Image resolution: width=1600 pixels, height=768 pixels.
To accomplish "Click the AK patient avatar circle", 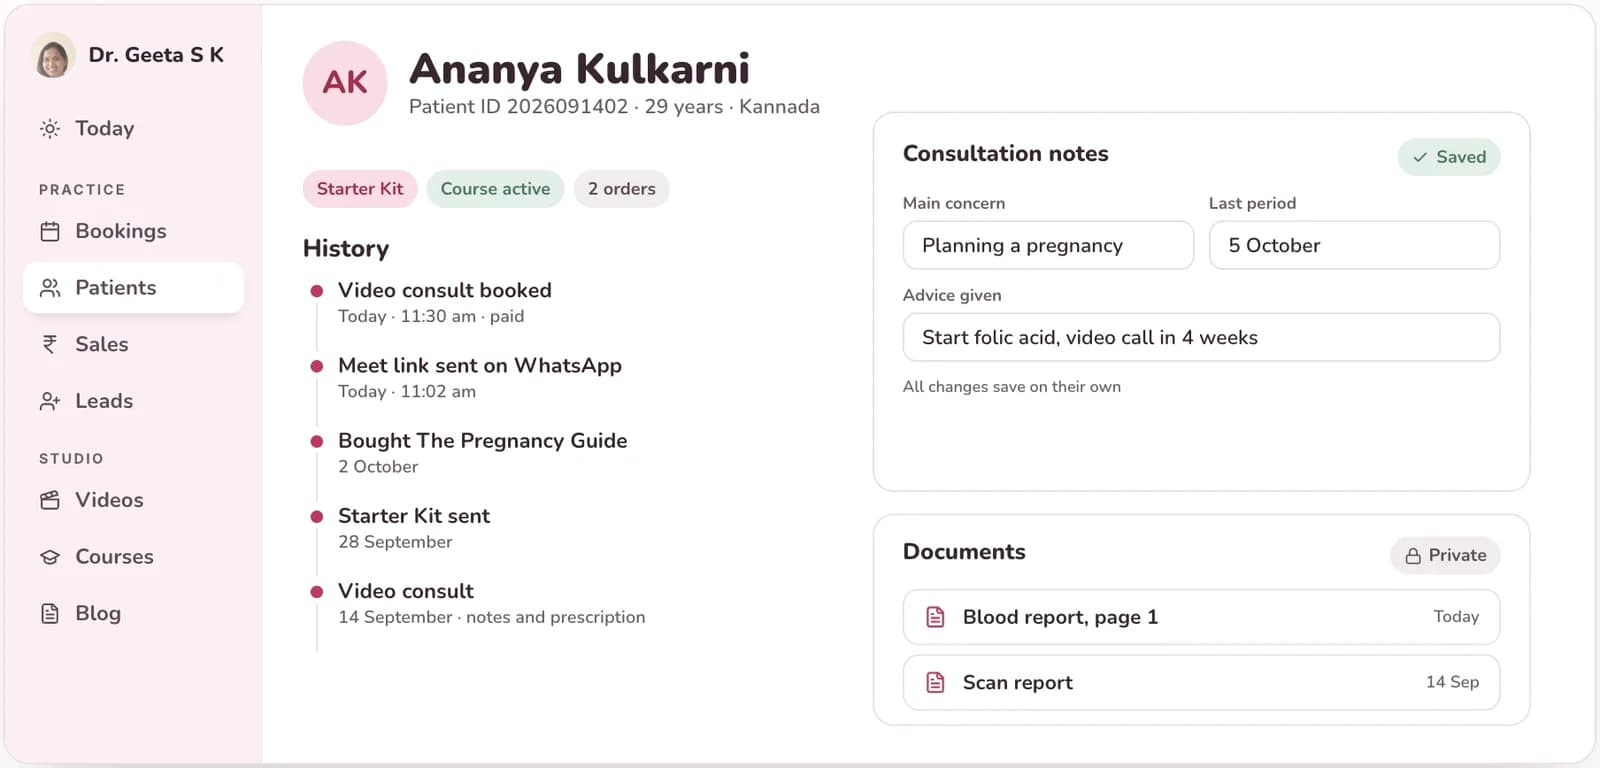I will (x=345, y=83).
